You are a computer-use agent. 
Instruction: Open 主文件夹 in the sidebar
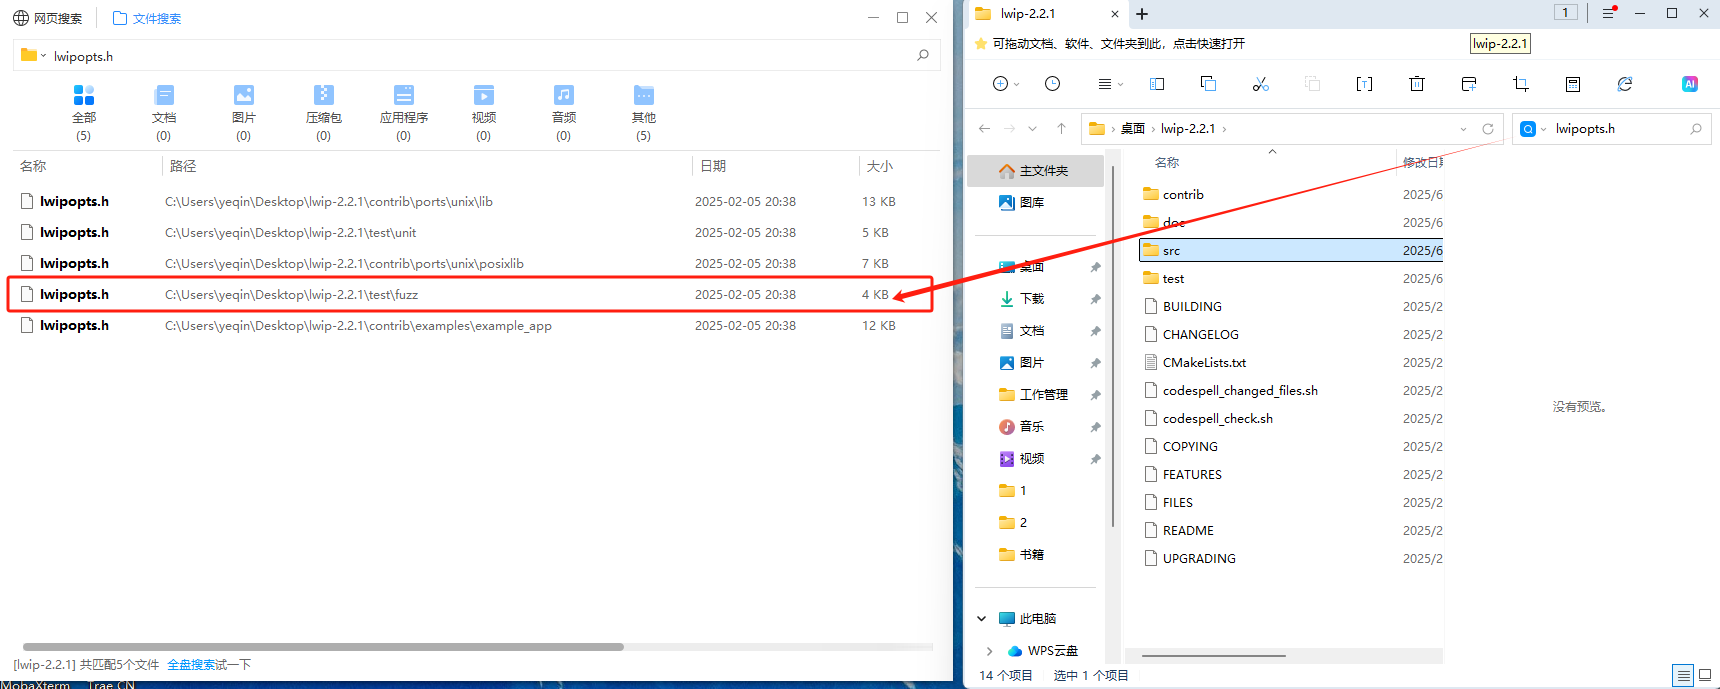(x=1036, y=171)
